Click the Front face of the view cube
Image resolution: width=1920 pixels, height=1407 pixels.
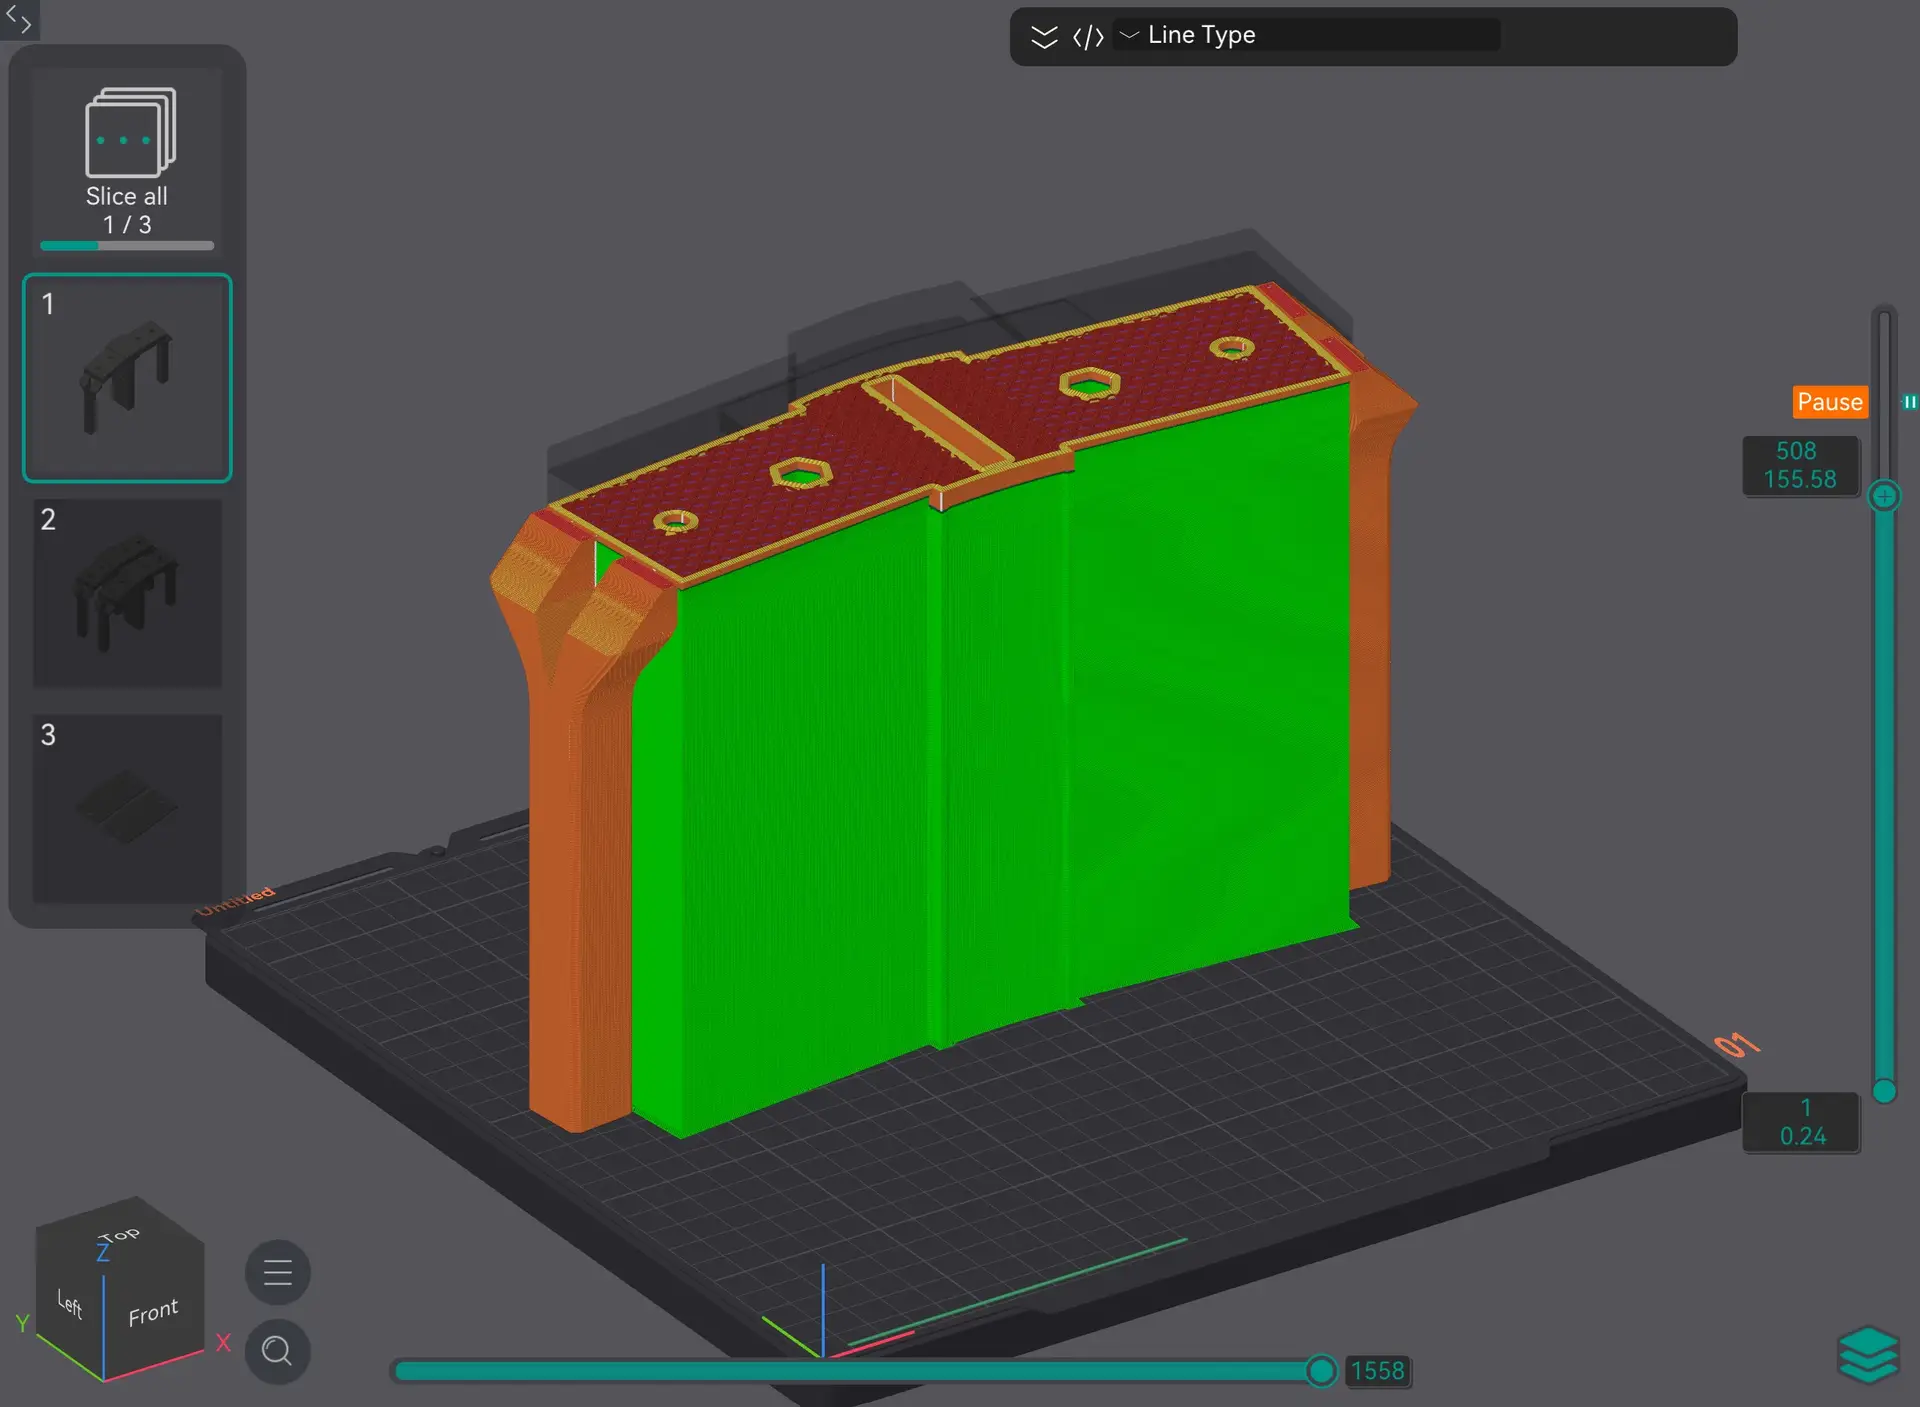[154, 1312]
